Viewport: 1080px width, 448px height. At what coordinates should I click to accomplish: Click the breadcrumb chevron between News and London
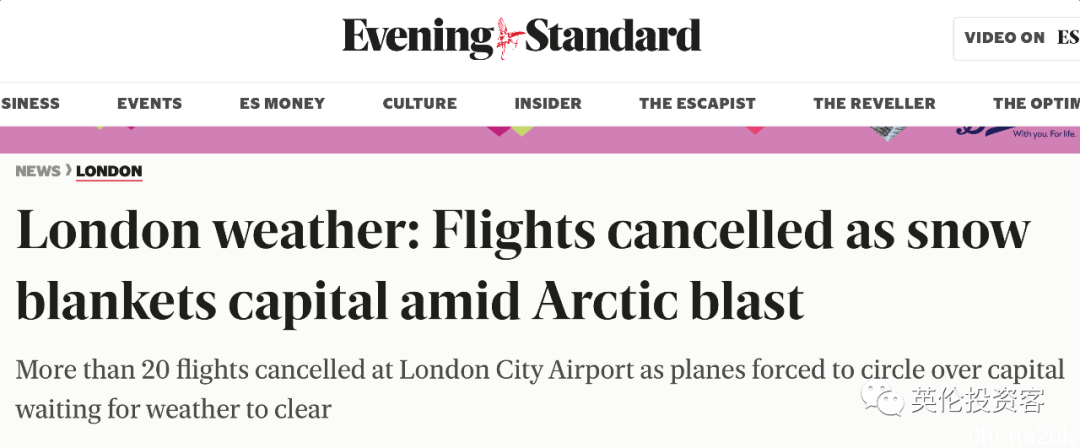pyautogui.click(x=68, y=170)
